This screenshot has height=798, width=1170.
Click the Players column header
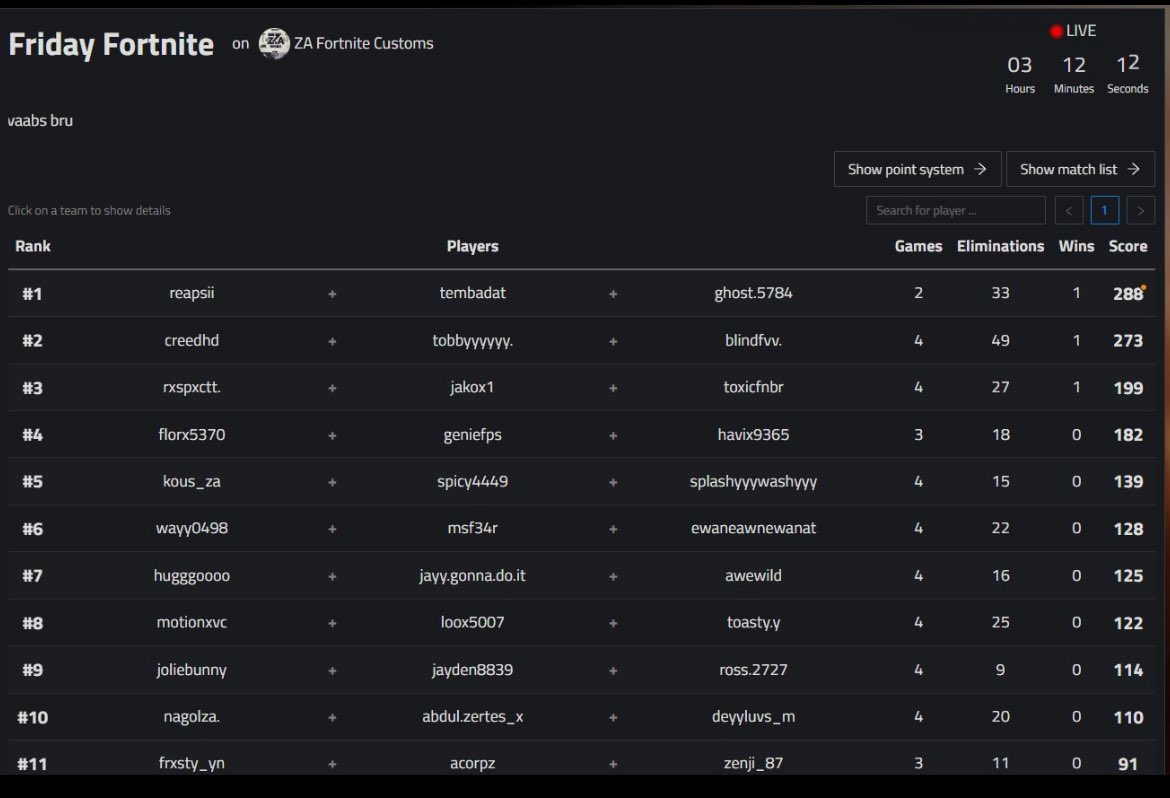pos(472,246)
